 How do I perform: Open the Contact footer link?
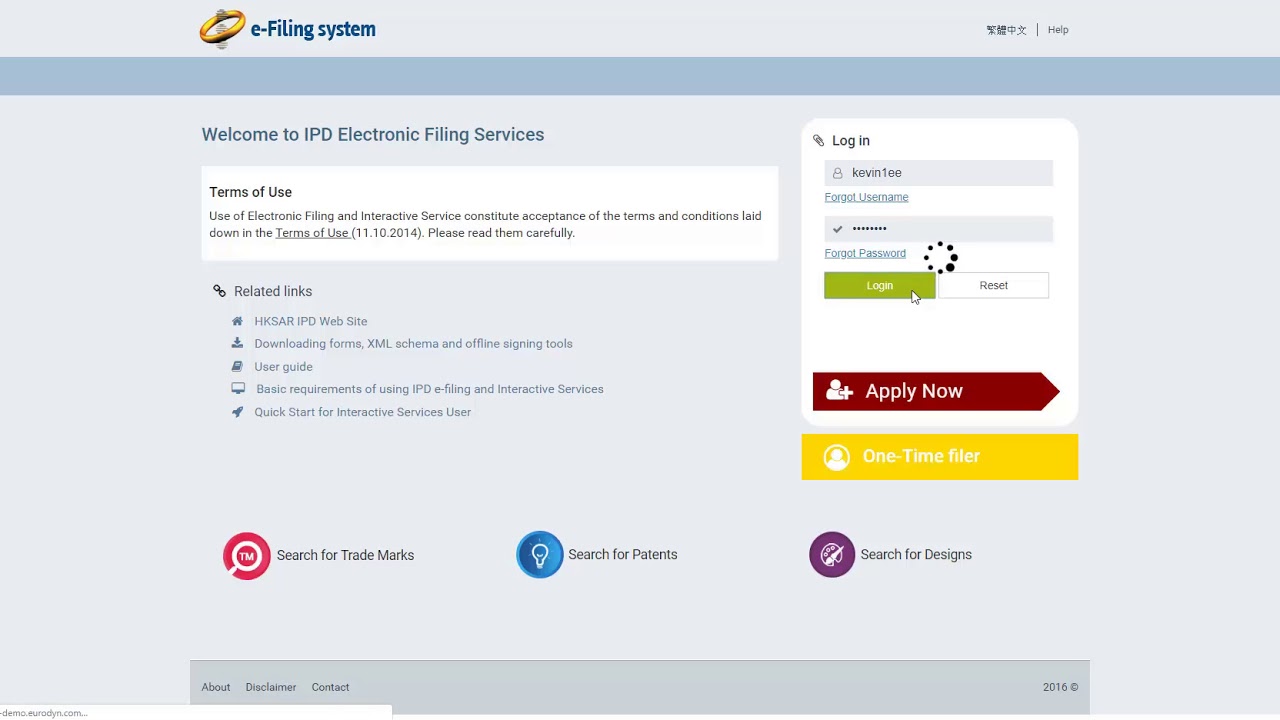pyautogui.click(x=330, y=687)
